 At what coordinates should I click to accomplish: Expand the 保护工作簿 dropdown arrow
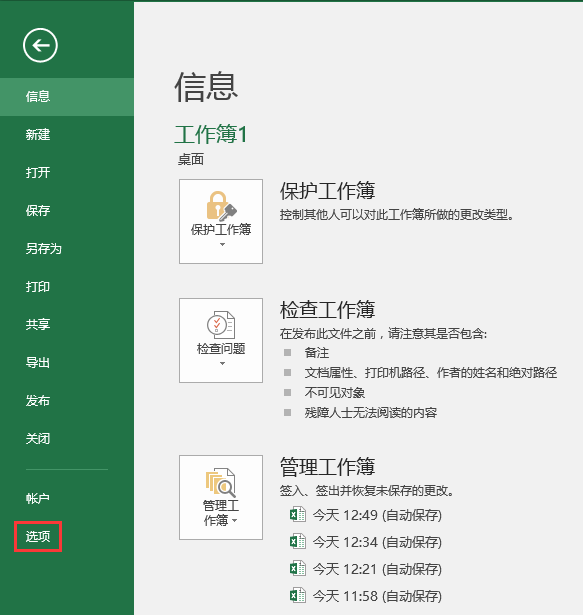tap(222, 244)
